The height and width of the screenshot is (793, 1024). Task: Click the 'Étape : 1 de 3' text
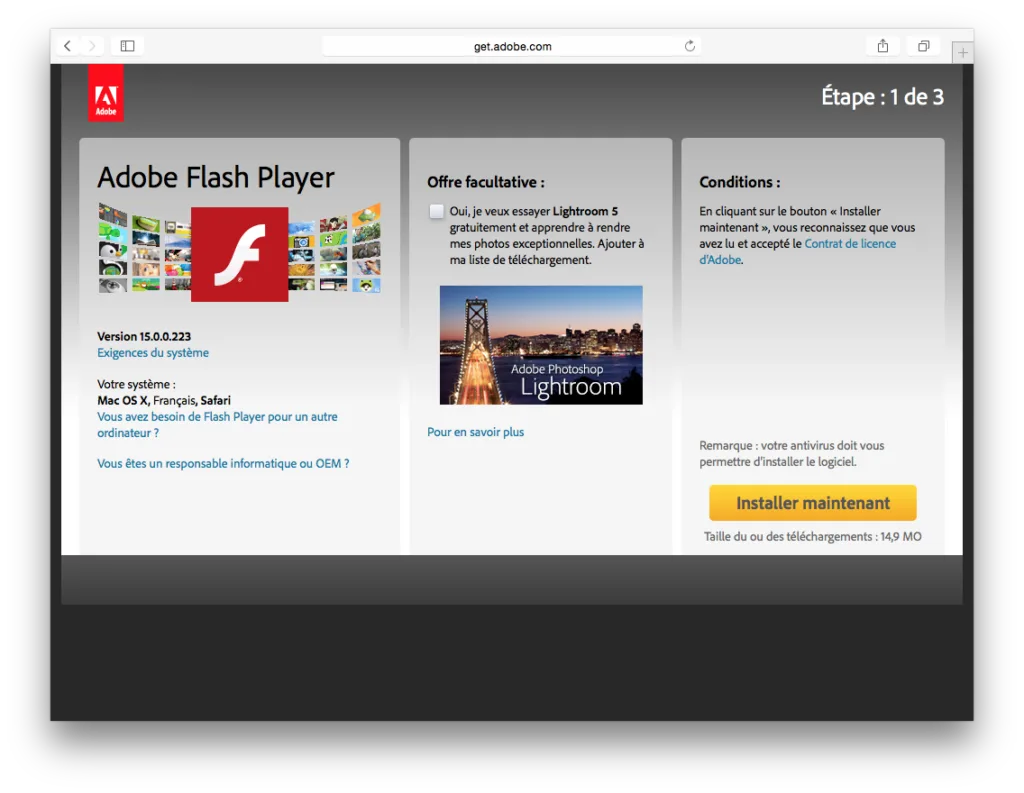[882, 97]
